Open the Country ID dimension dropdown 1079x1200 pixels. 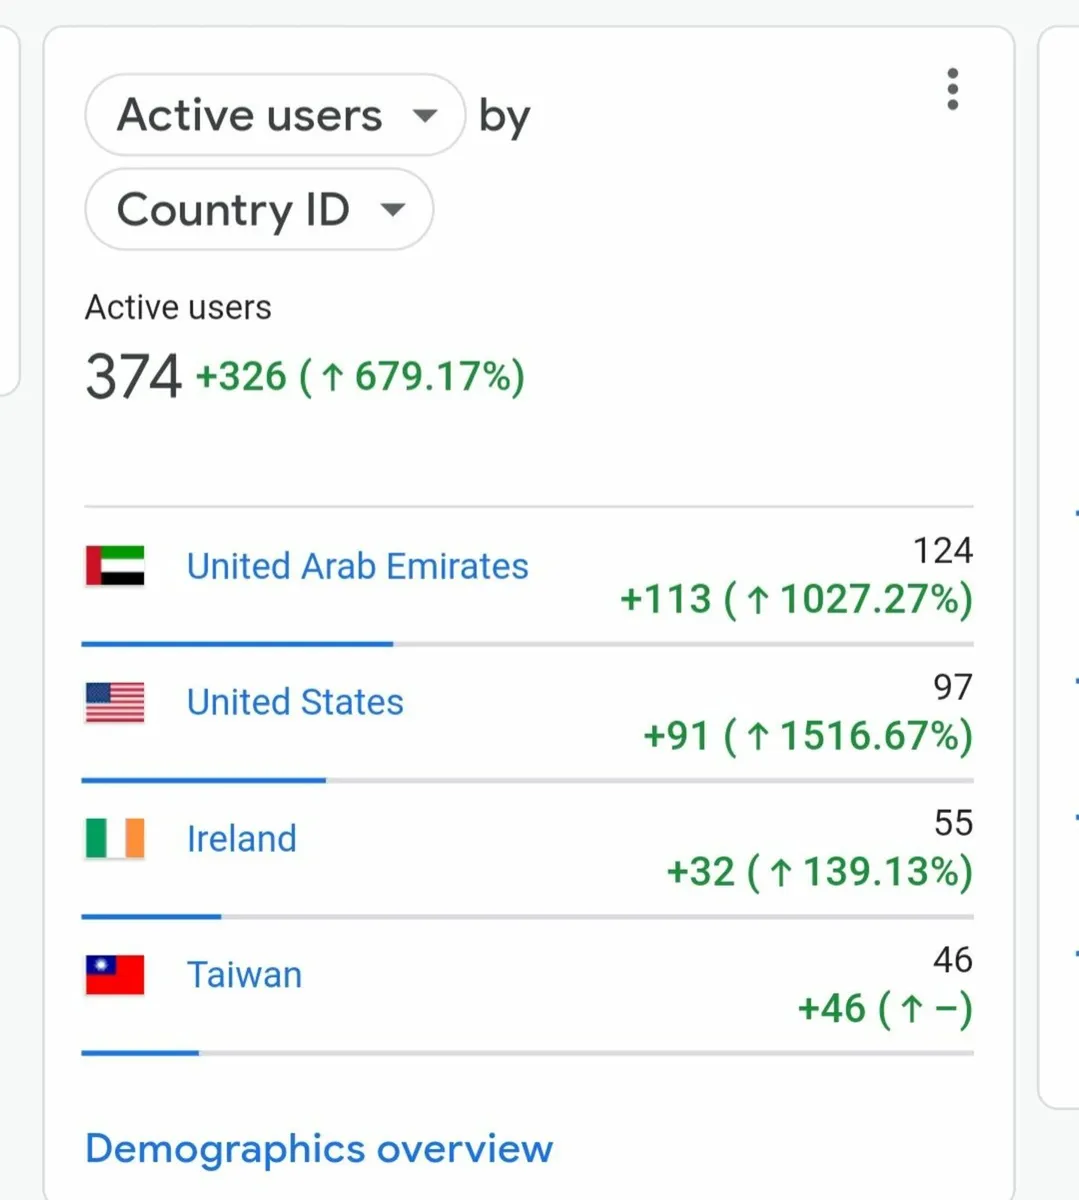(x=258, y=210)
